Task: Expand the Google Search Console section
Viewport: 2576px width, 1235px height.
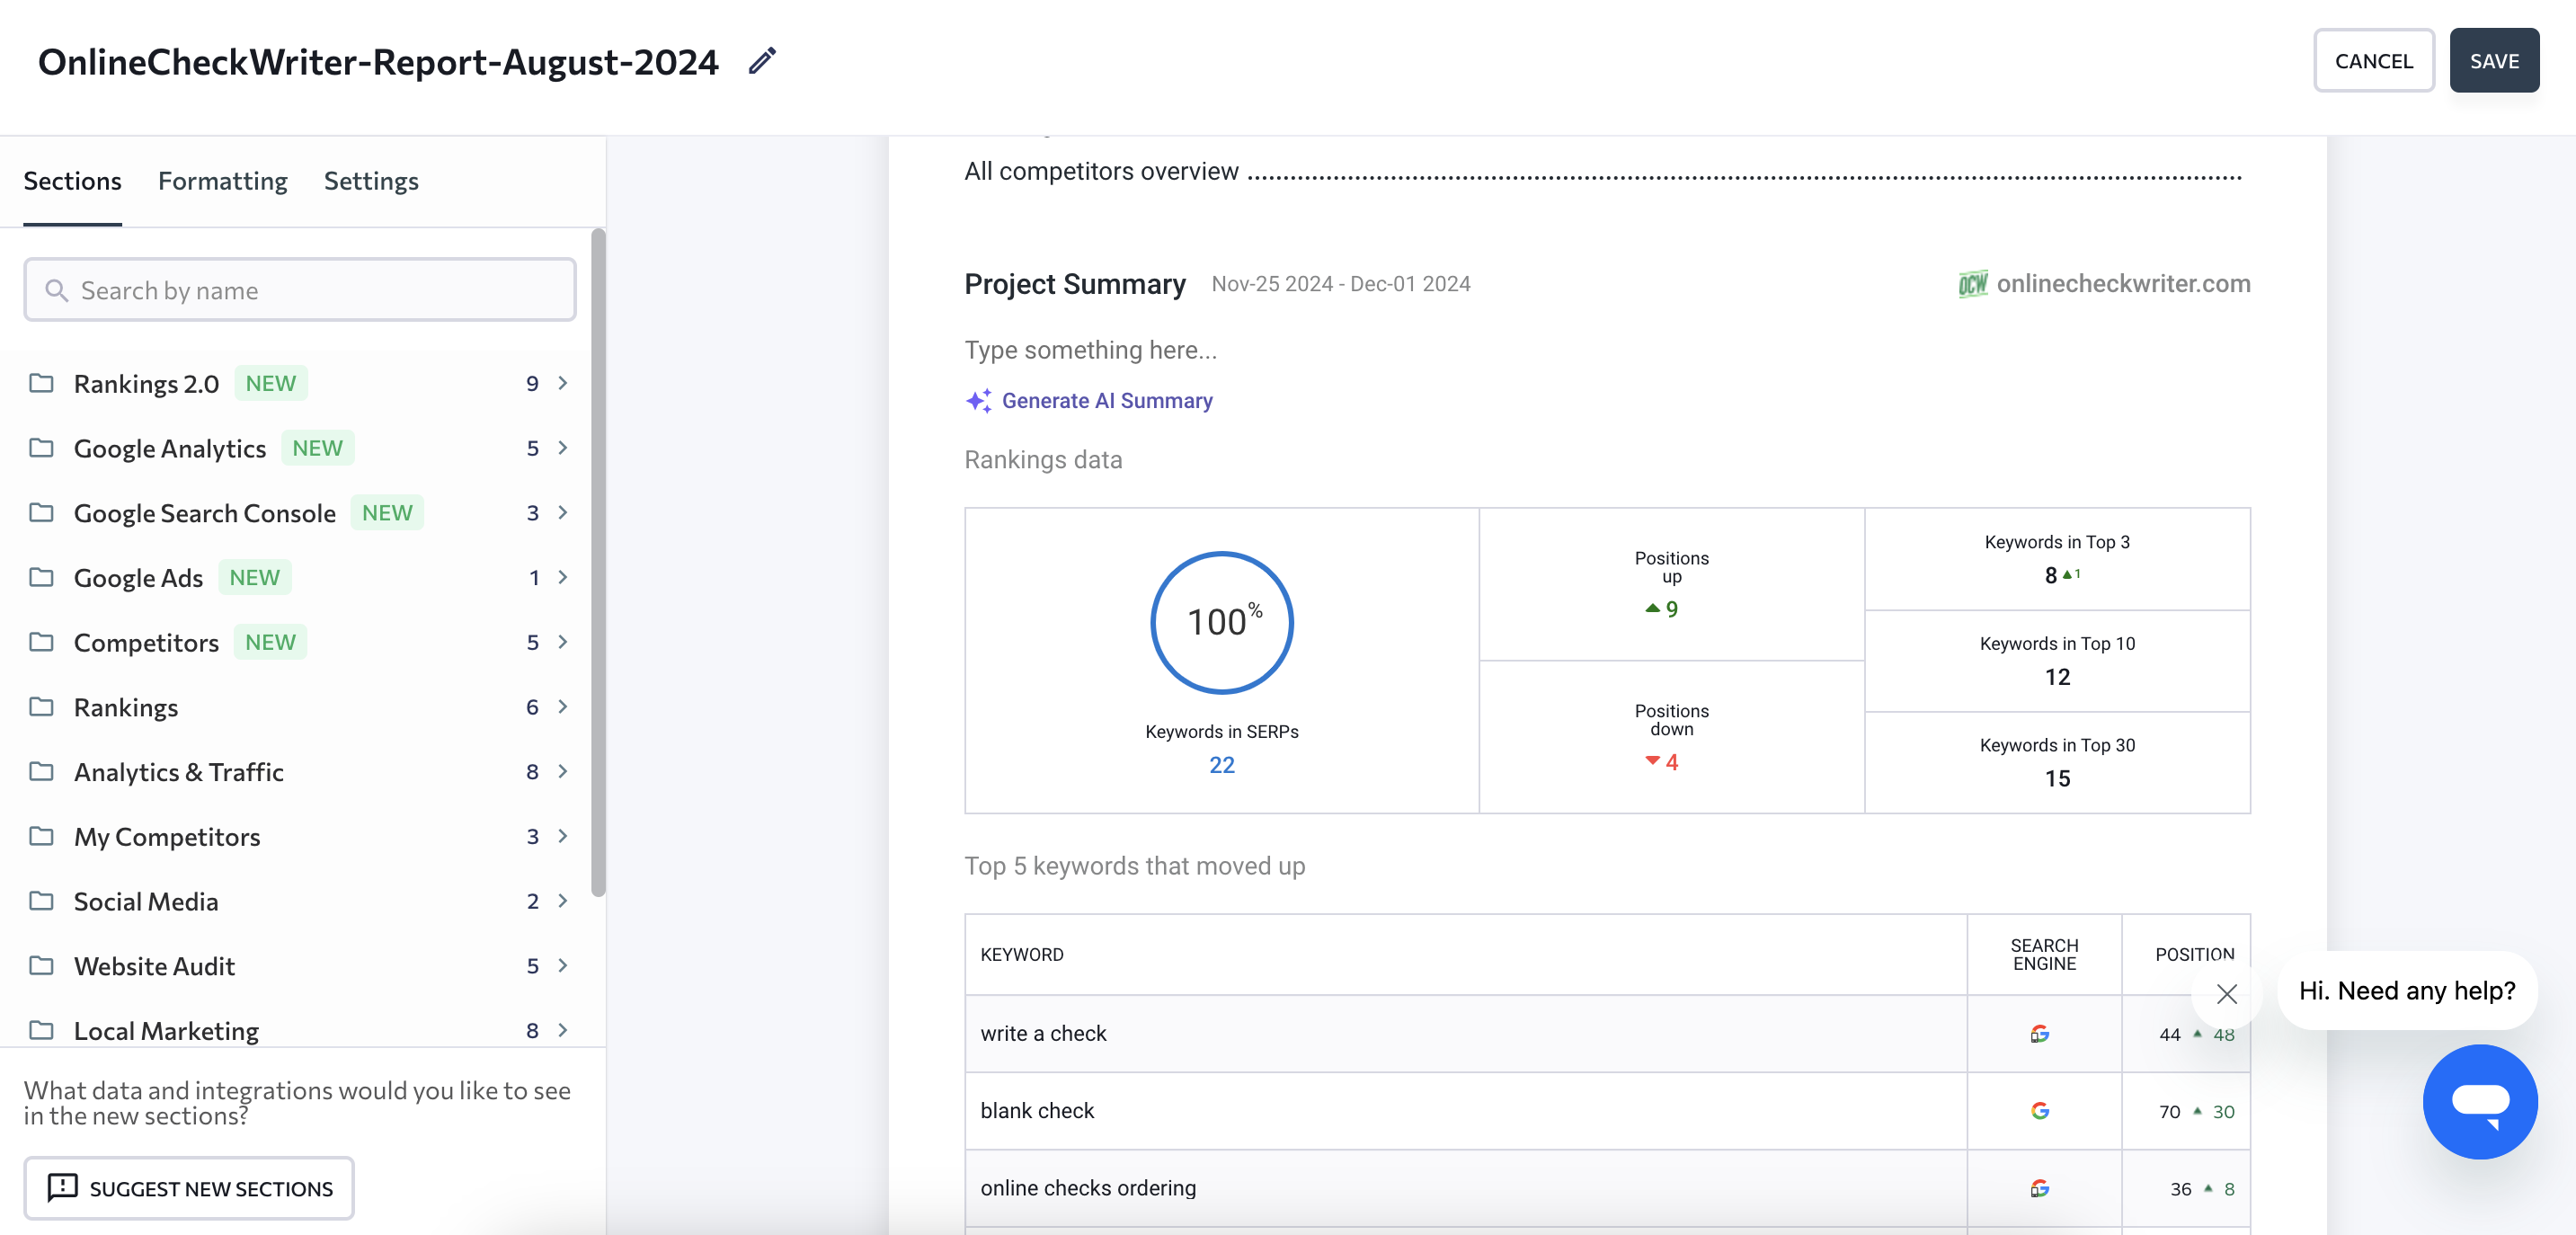Action: [563, 513]
